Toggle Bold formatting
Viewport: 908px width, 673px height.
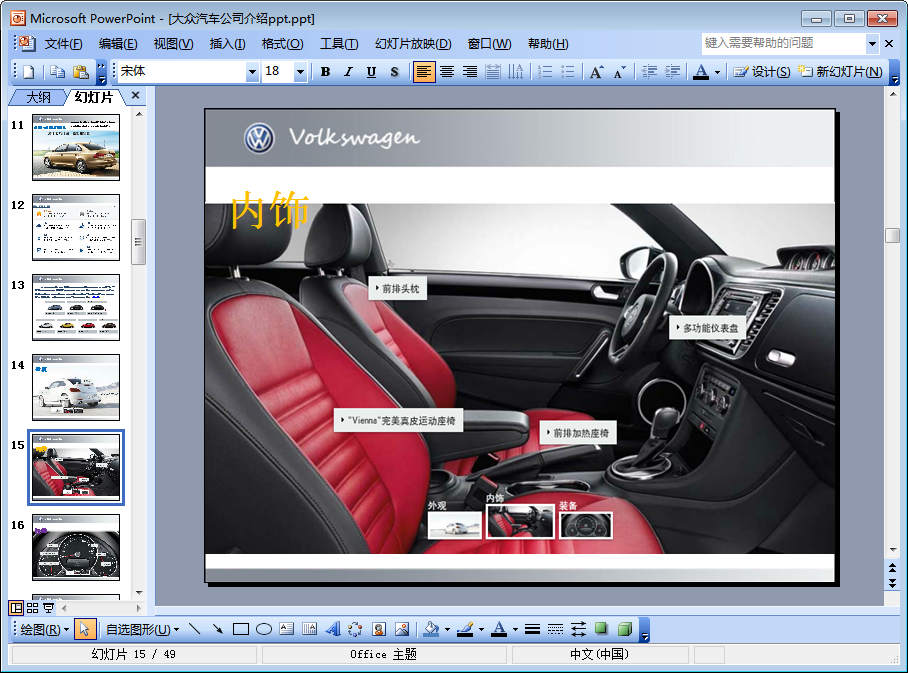pyautogui.click(x=325, y=72)
